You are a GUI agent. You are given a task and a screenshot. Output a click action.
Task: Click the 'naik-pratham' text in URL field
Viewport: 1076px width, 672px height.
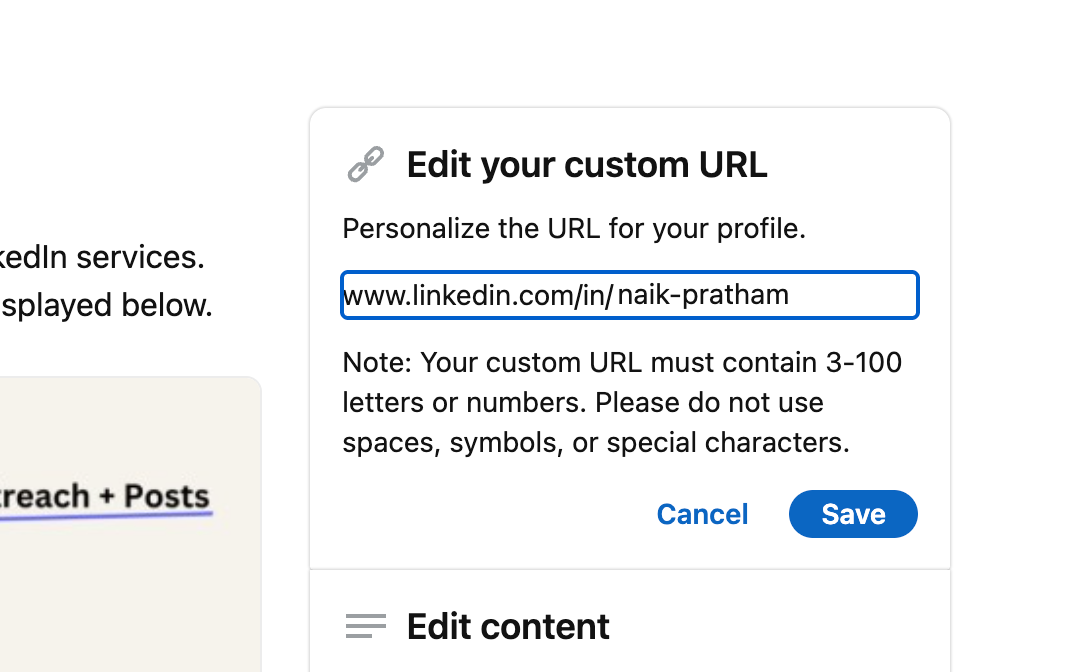pos(703,295)
